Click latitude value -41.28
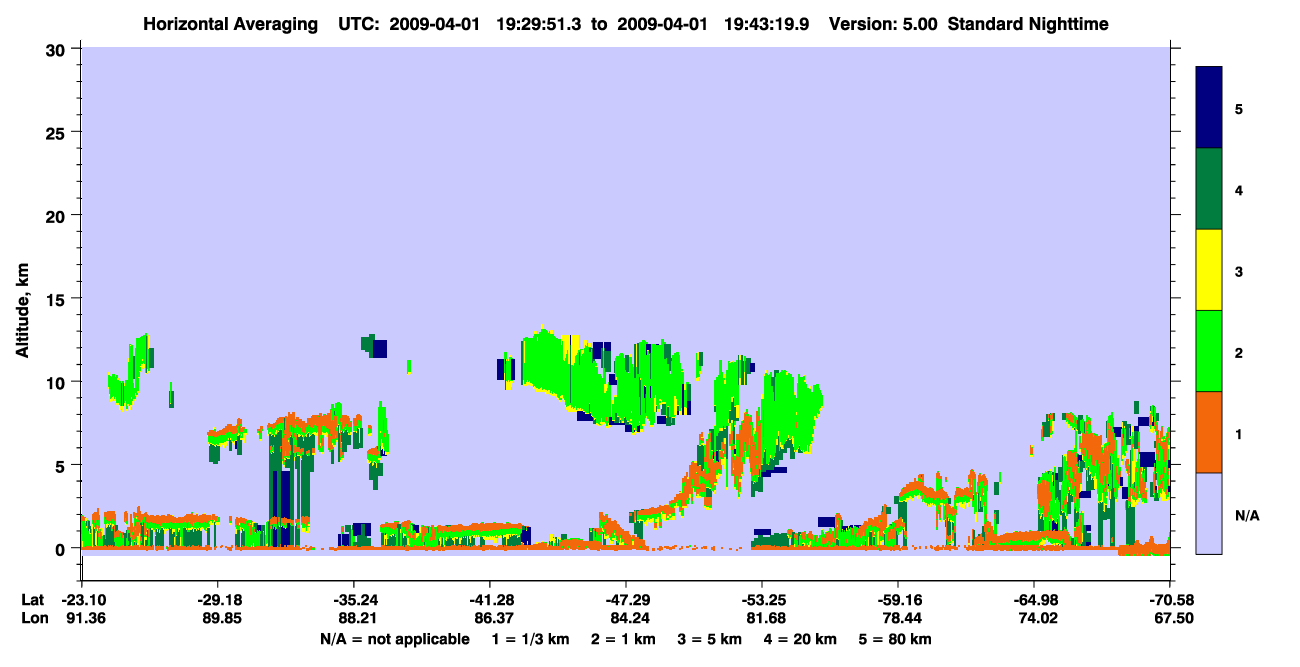The height and width of the screenshot is (667, 1300). pos(489,600)
